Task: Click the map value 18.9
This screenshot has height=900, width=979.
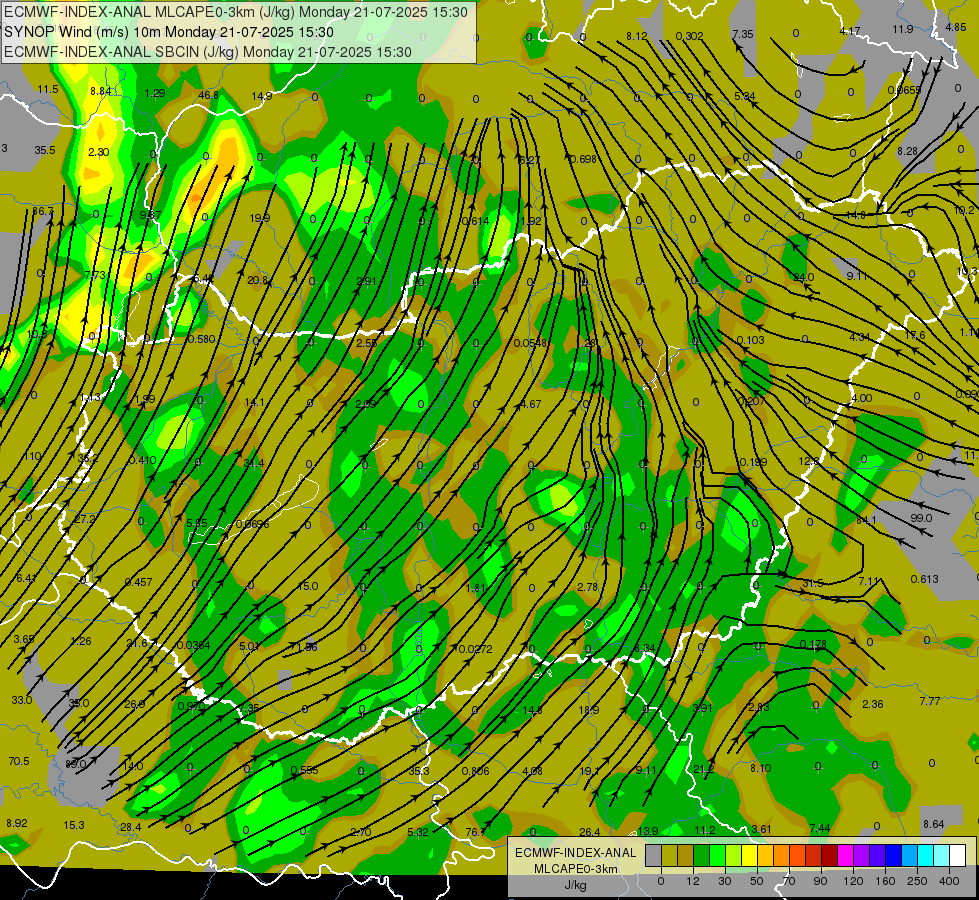Action: pos(589,710)
